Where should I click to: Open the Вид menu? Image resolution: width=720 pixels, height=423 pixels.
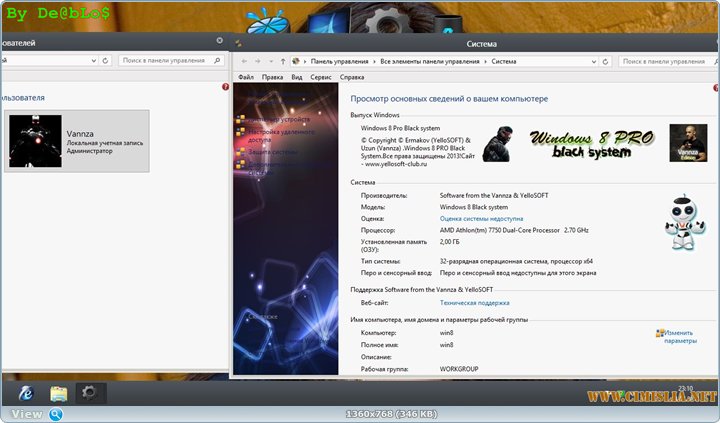click(297, 77)
